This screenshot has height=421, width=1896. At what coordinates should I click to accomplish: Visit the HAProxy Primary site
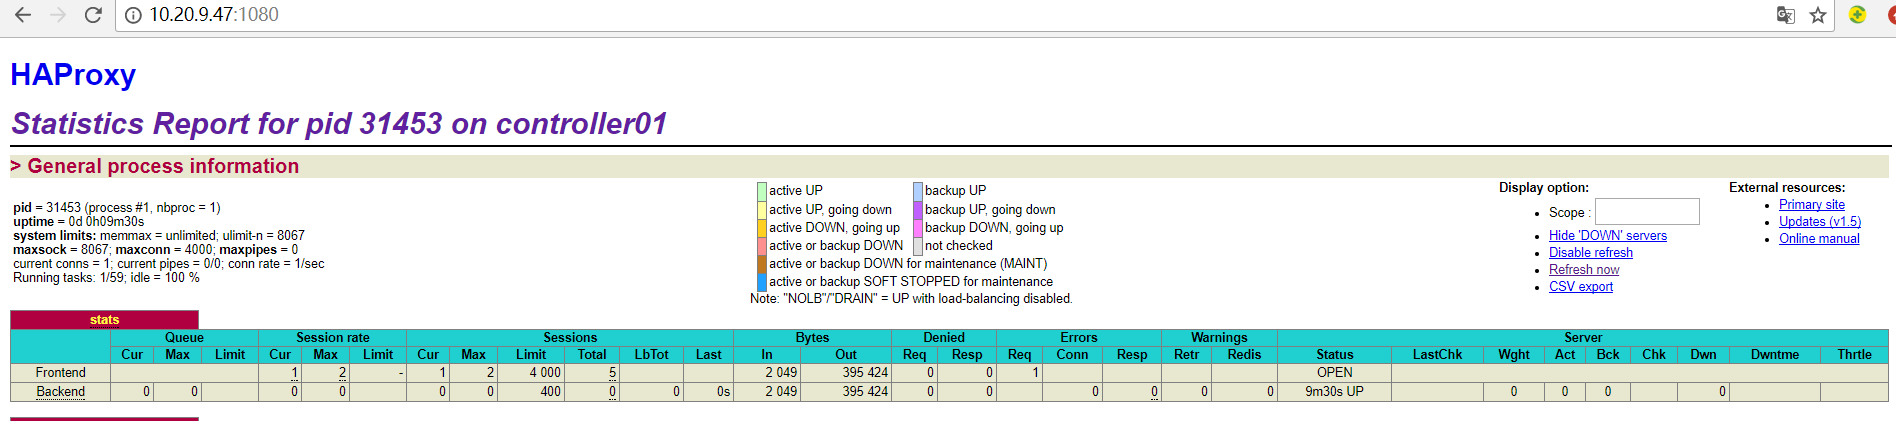[1812, 204]
